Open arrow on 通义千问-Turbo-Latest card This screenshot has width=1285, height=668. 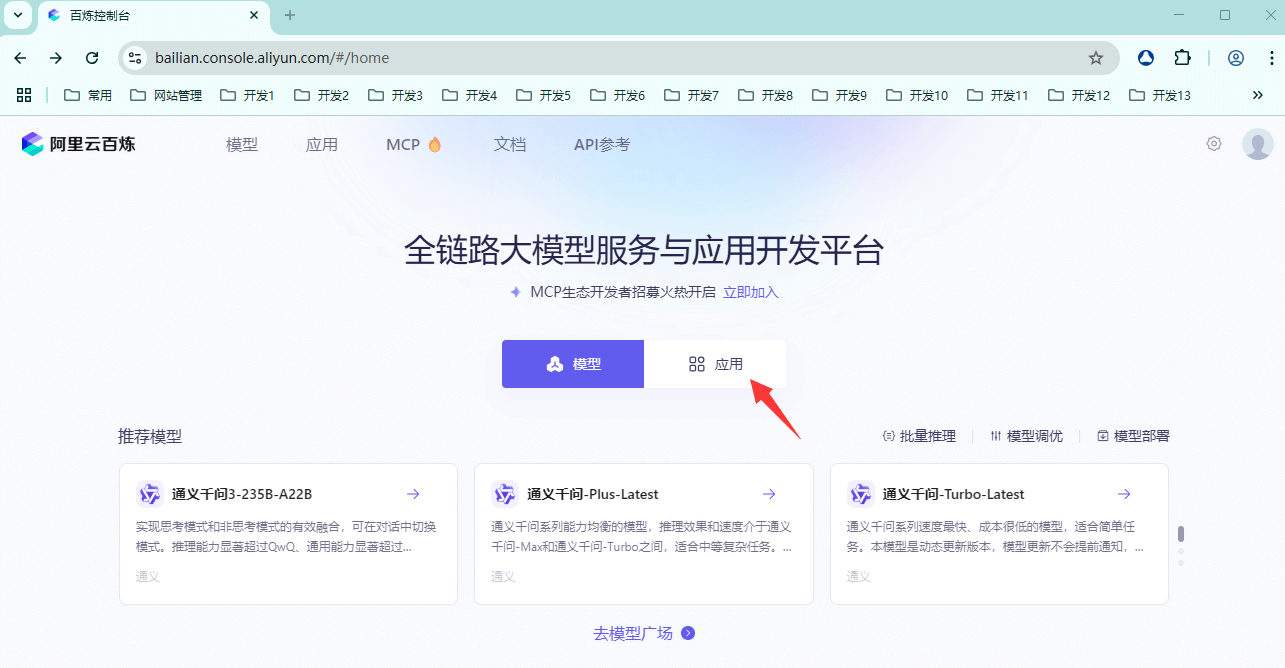pos(1124,494)
